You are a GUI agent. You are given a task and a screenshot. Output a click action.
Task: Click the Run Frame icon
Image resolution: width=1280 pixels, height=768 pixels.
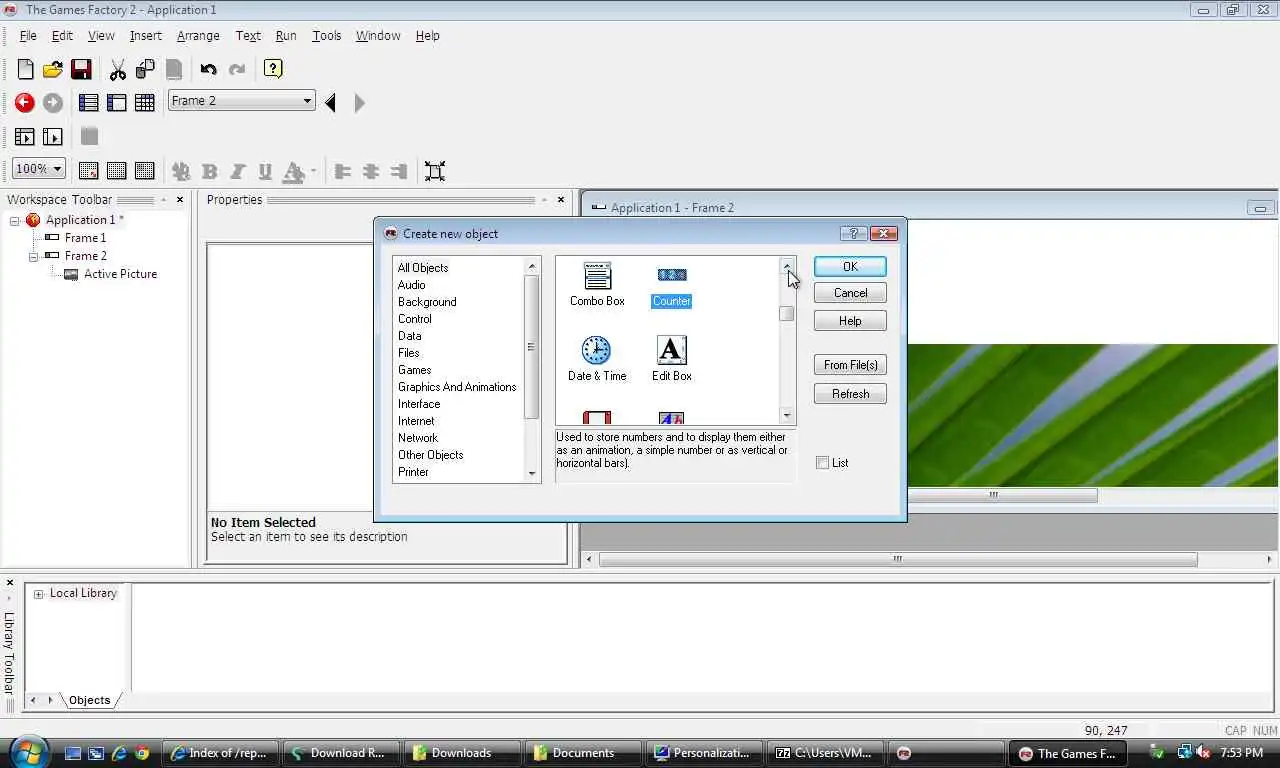pos(53,137)
